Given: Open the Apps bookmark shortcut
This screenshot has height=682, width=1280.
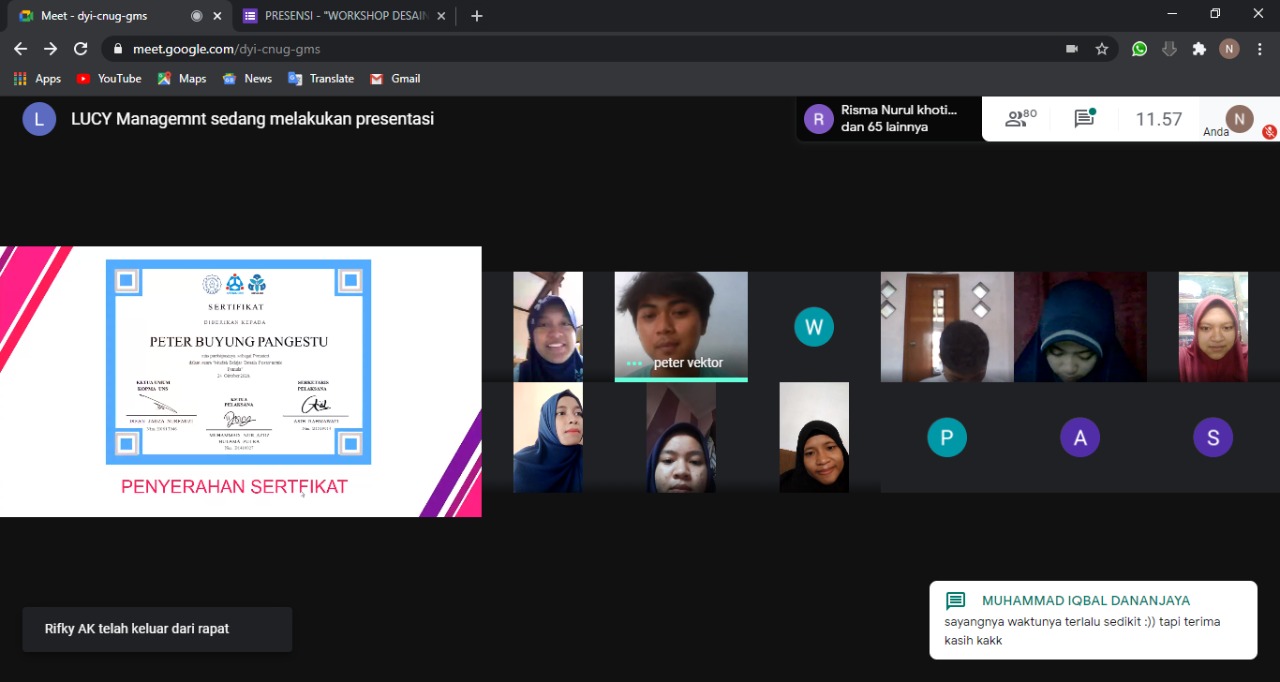Looking at the screenshot, I should pyautogui.click(x=37, y=78).
